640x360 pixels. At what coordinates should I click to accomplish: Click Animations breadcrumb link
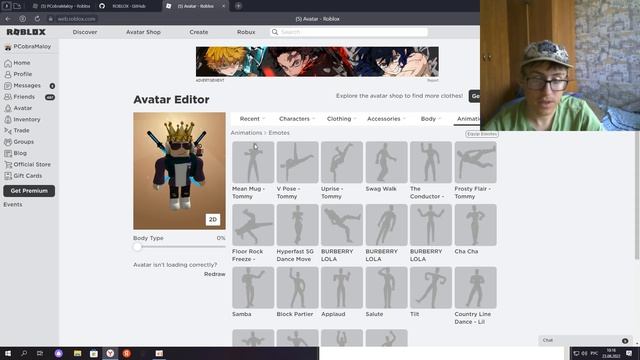click(x=246, y=133)
